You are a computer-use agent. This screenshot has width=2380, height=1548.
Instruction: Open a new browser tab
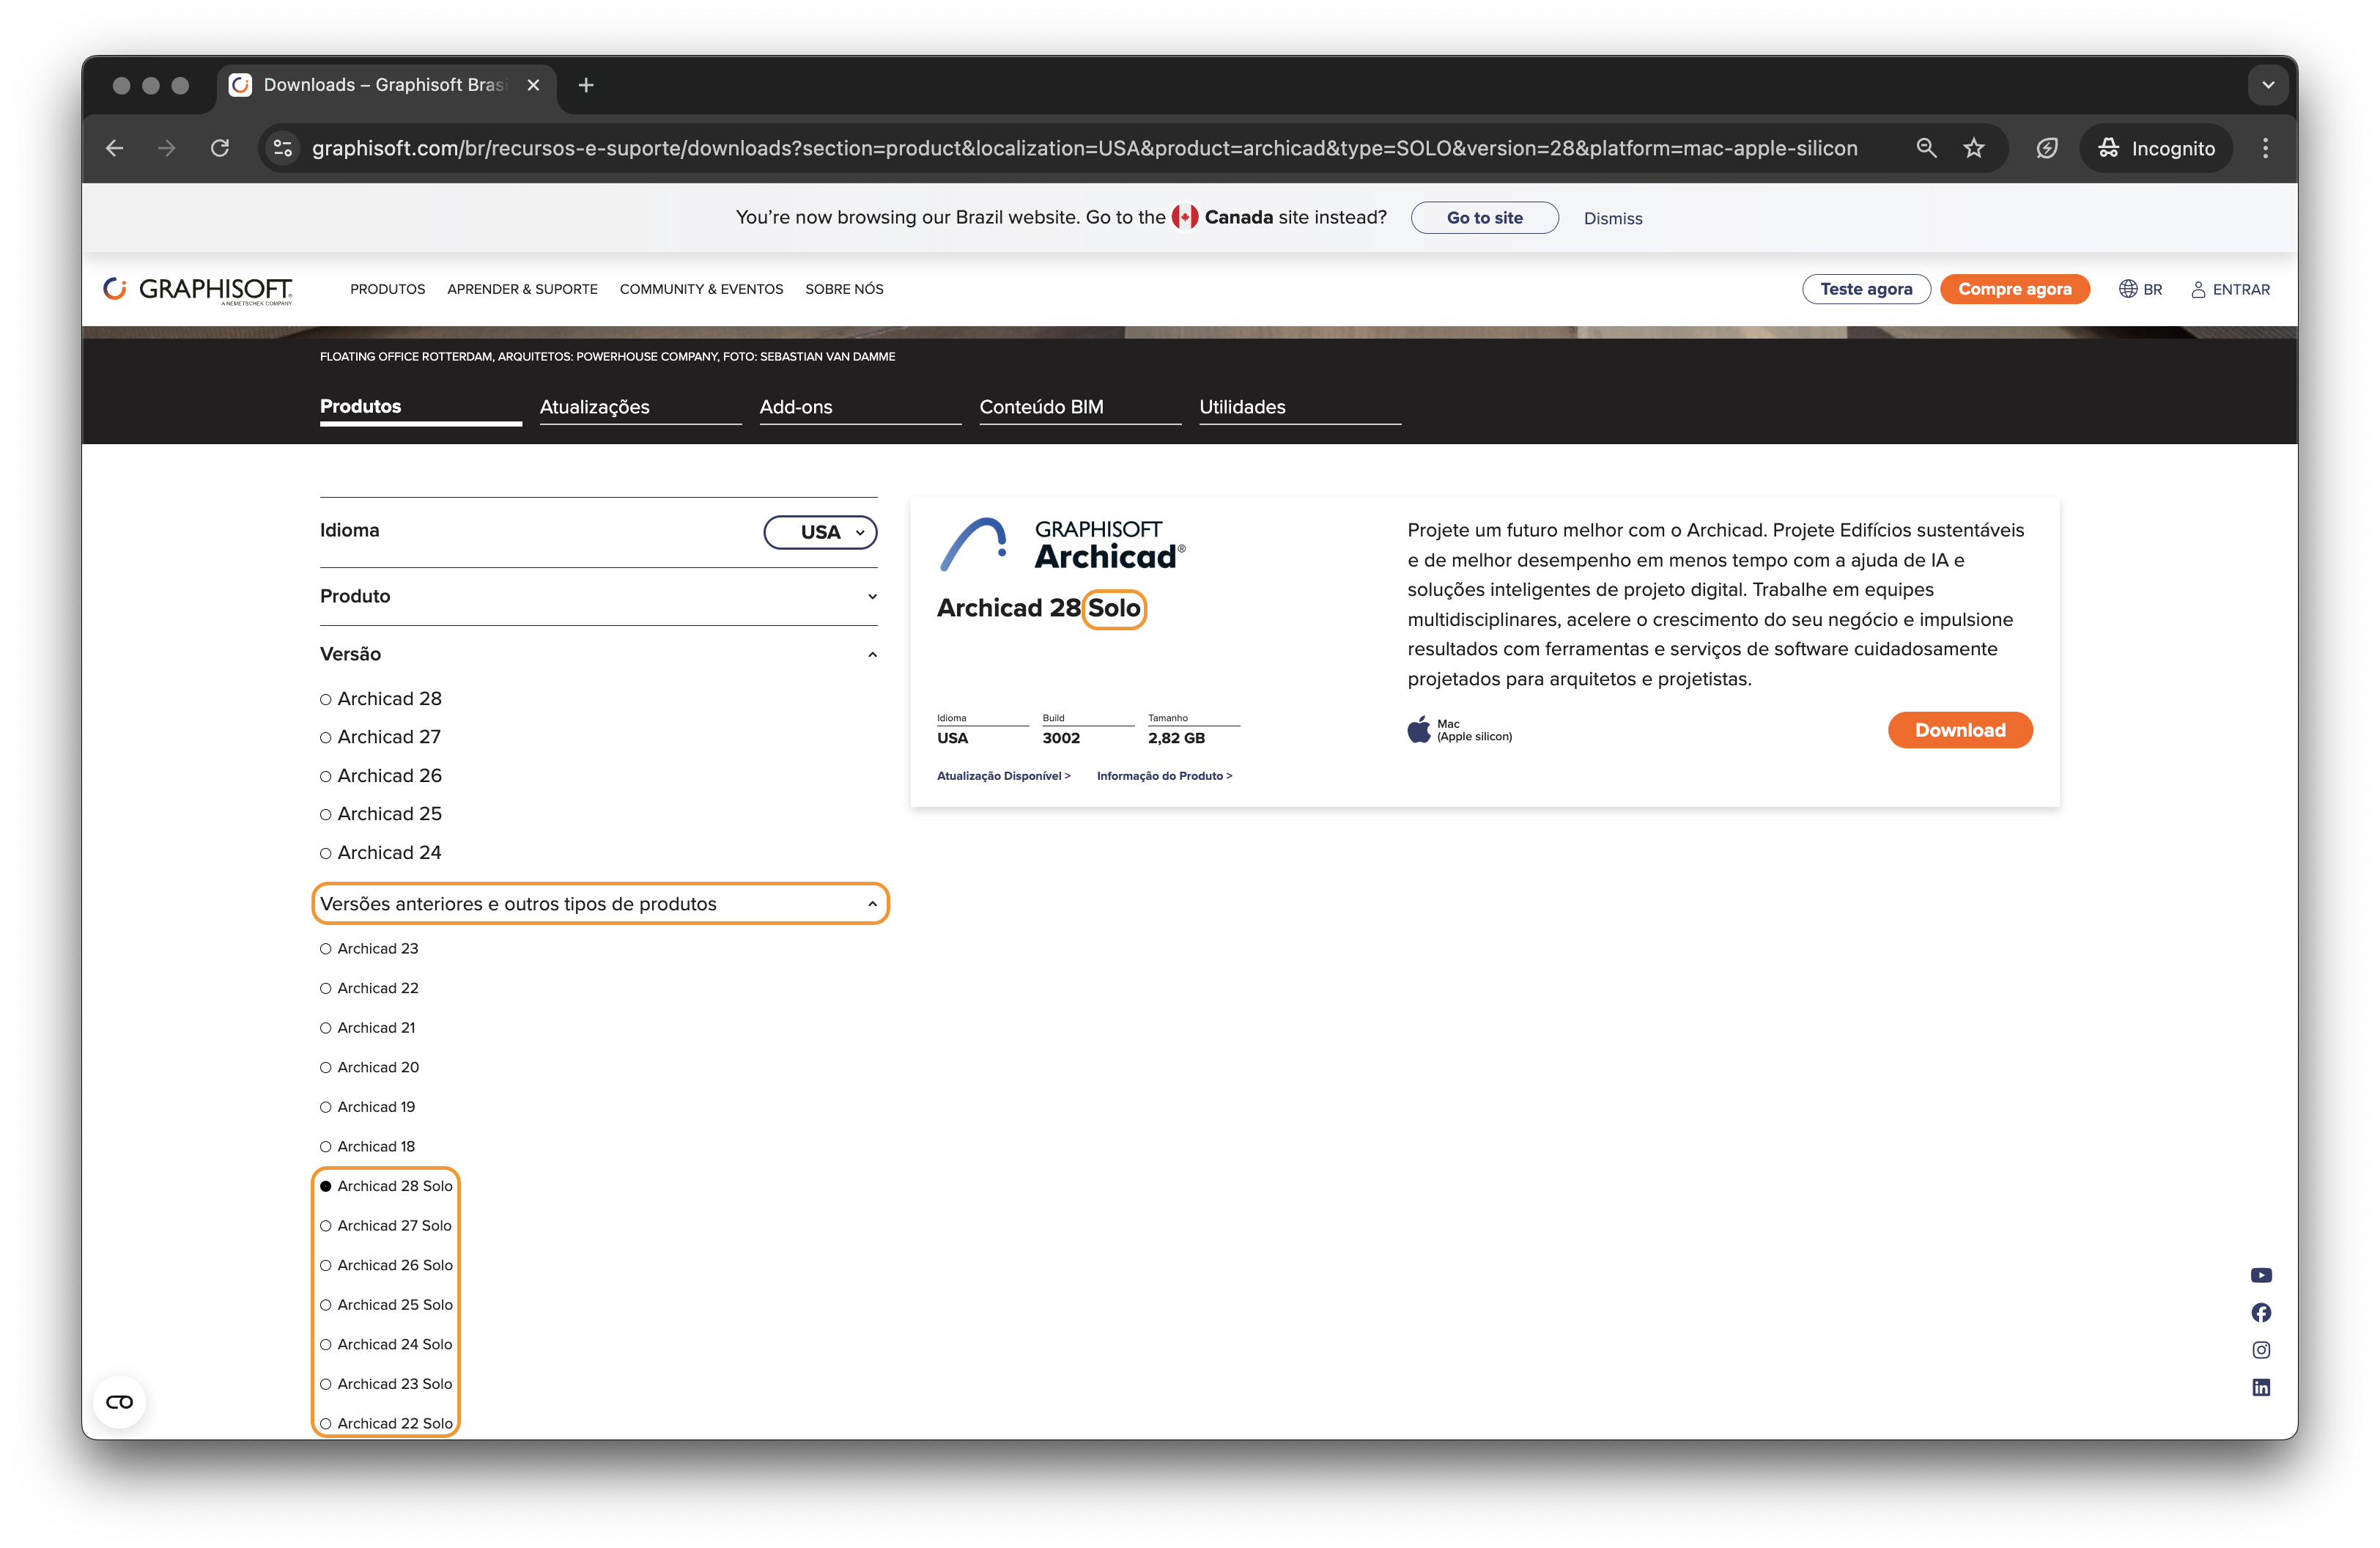tap(586, 85)
